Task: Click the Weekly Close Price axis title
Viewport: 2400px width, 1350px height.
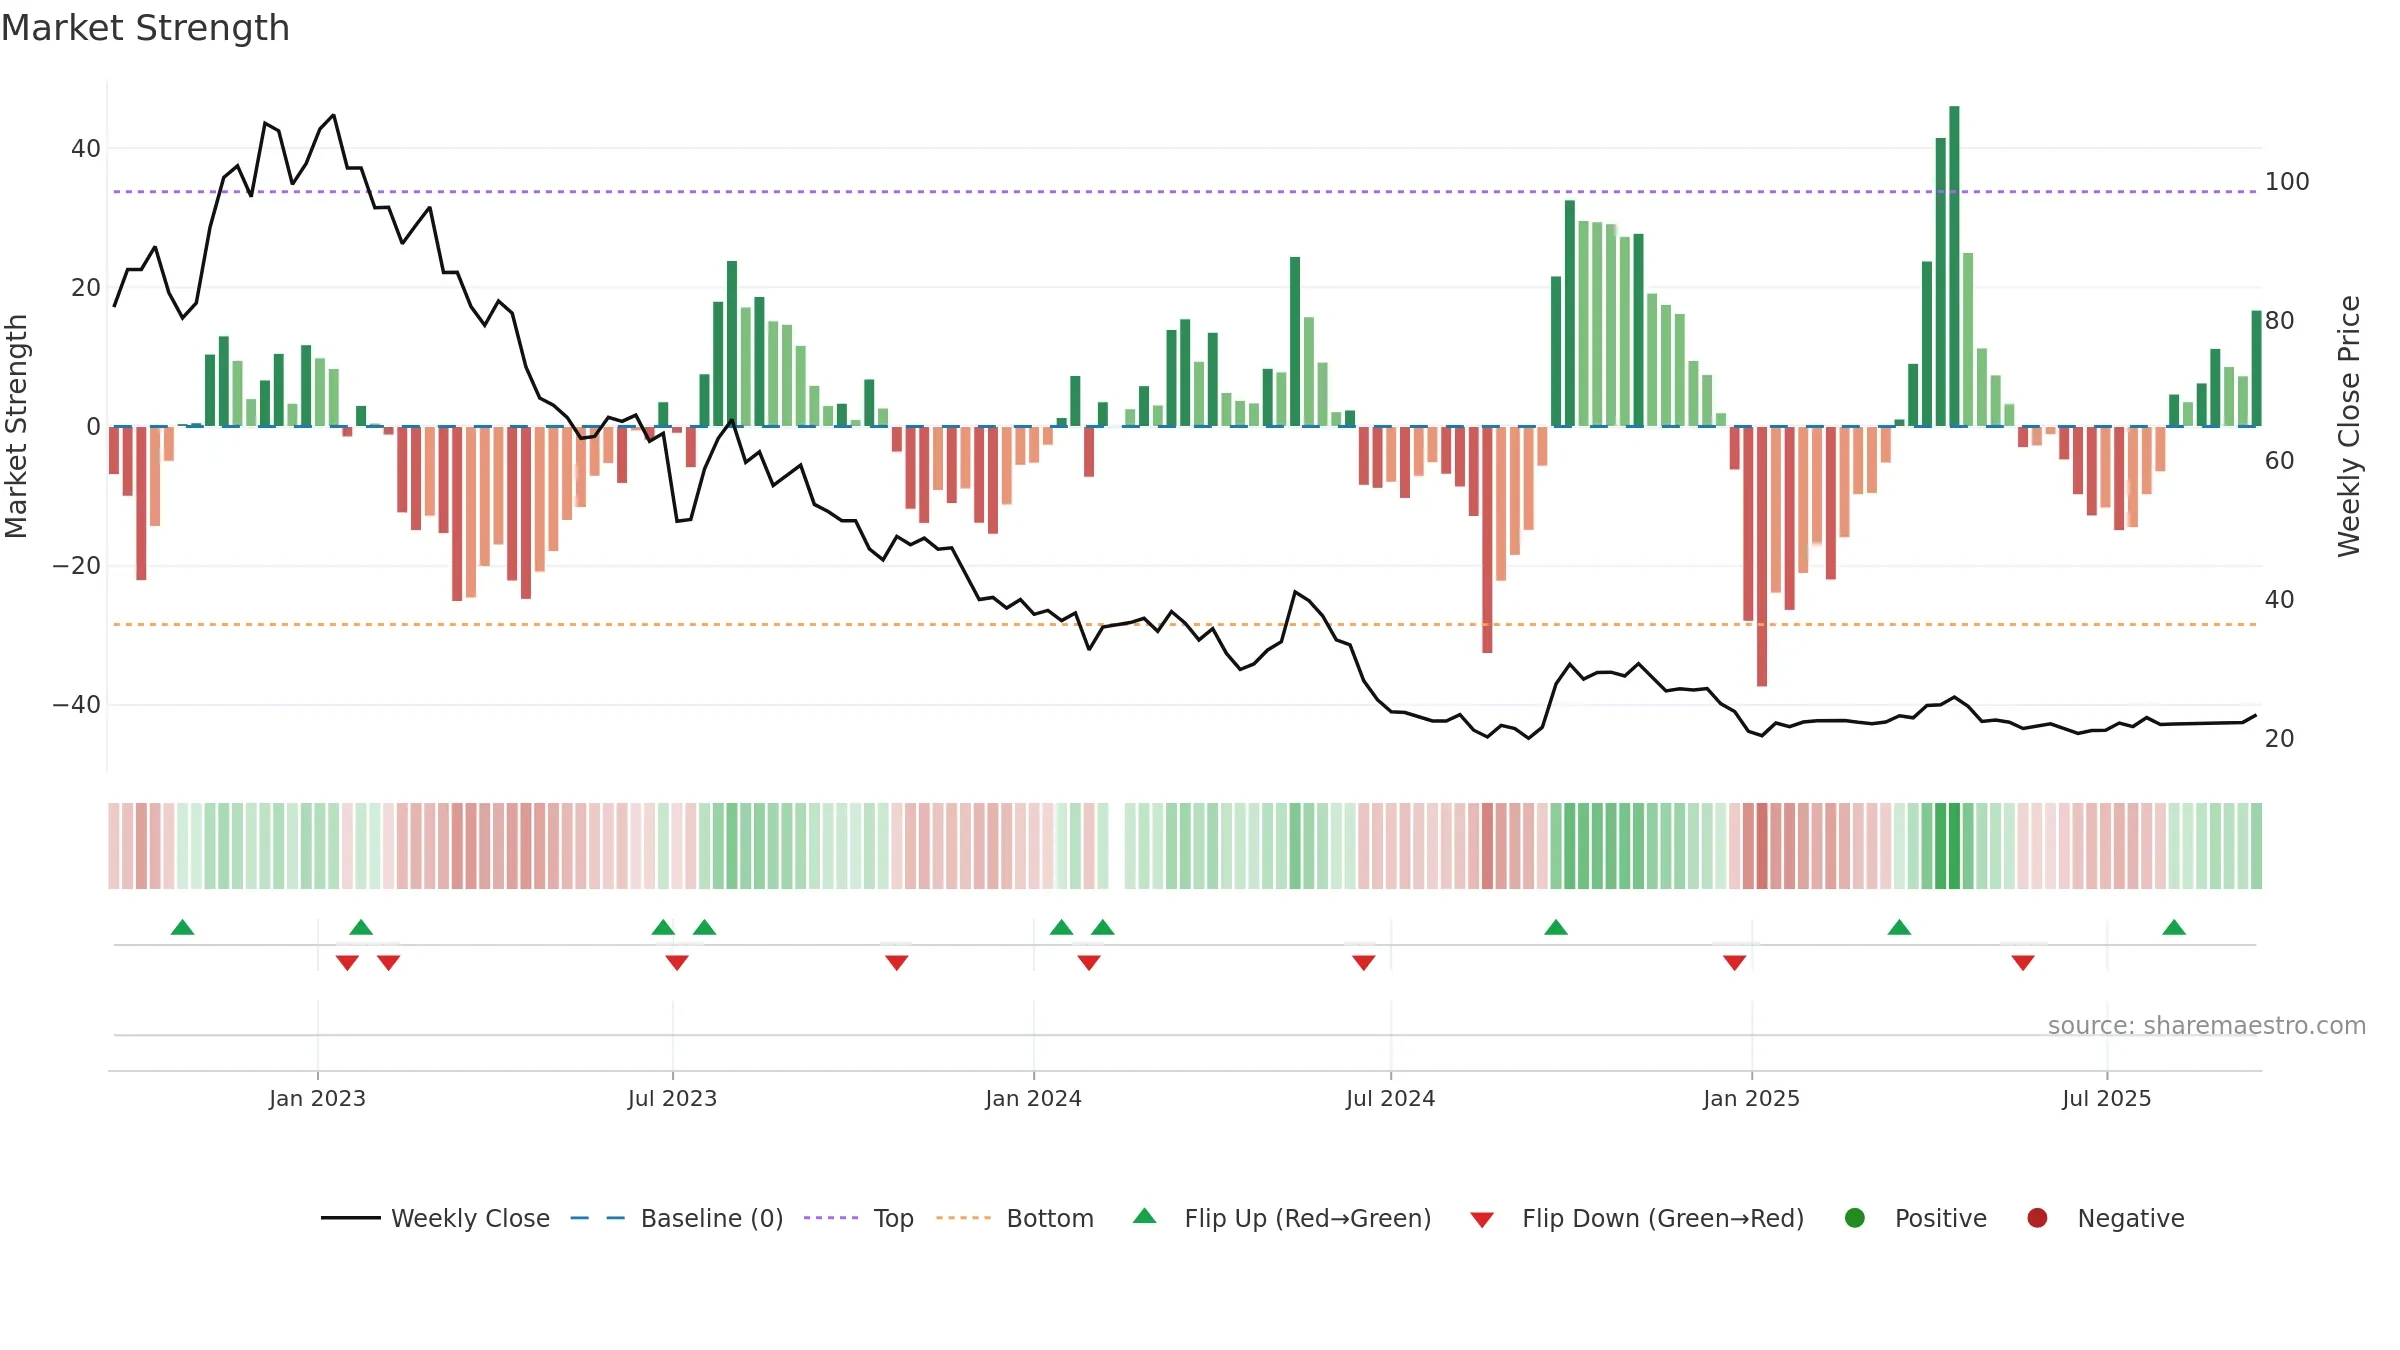Action: point(2349,426)
